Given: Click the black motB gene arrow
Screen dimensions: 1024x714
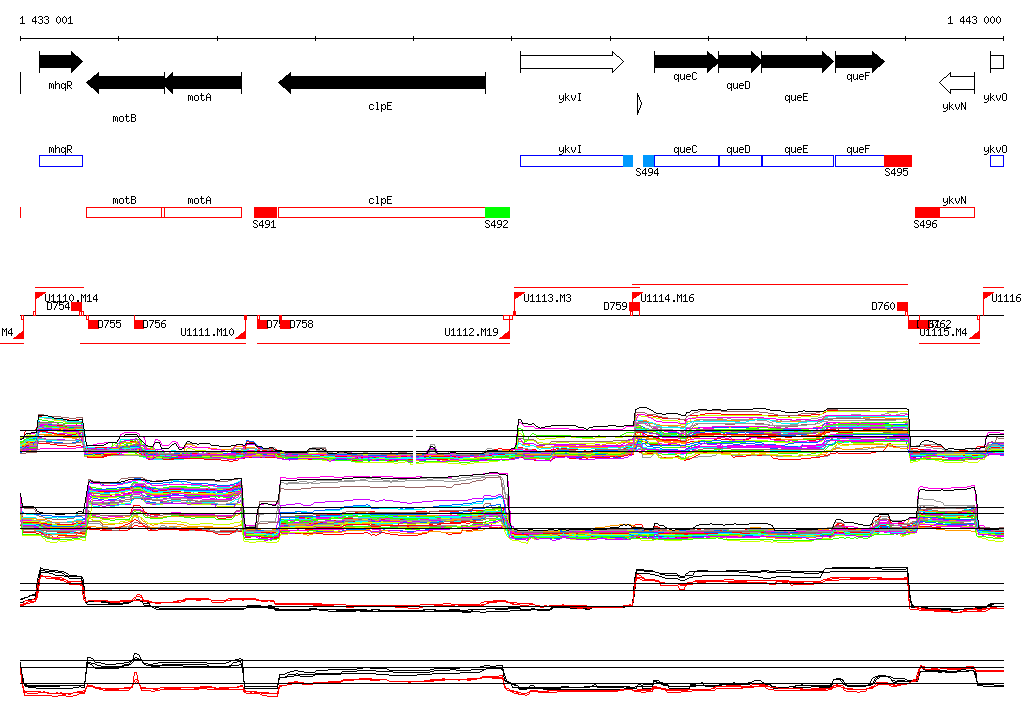Looking at the screenshot, I should [125, 83].
